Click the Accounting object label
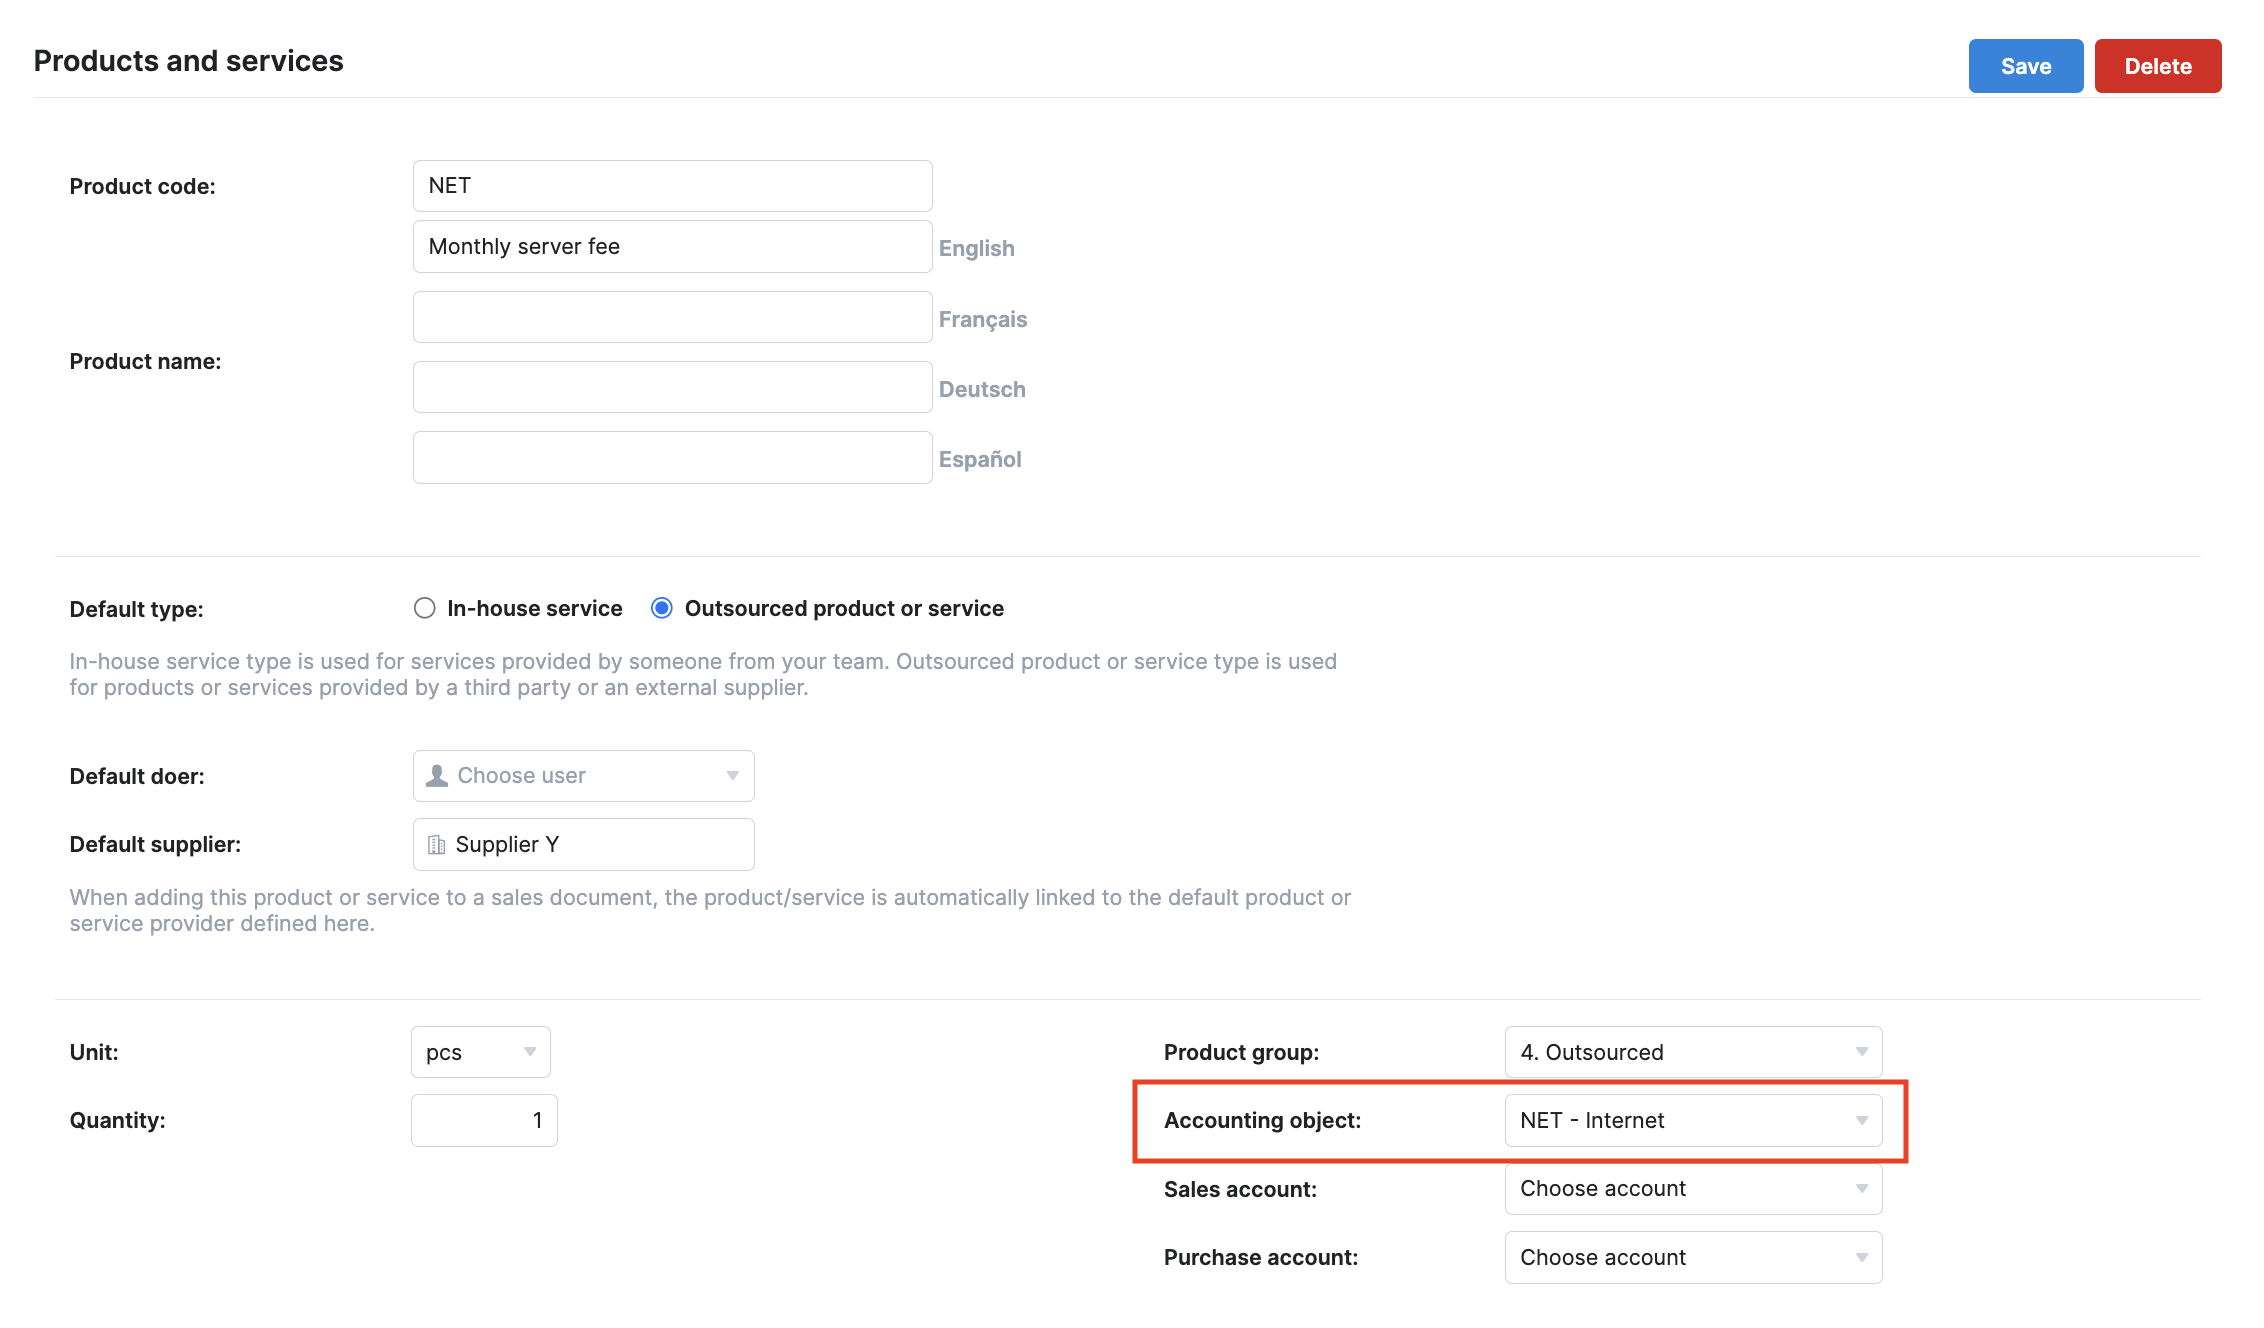 click(x=1262, y=1120)
